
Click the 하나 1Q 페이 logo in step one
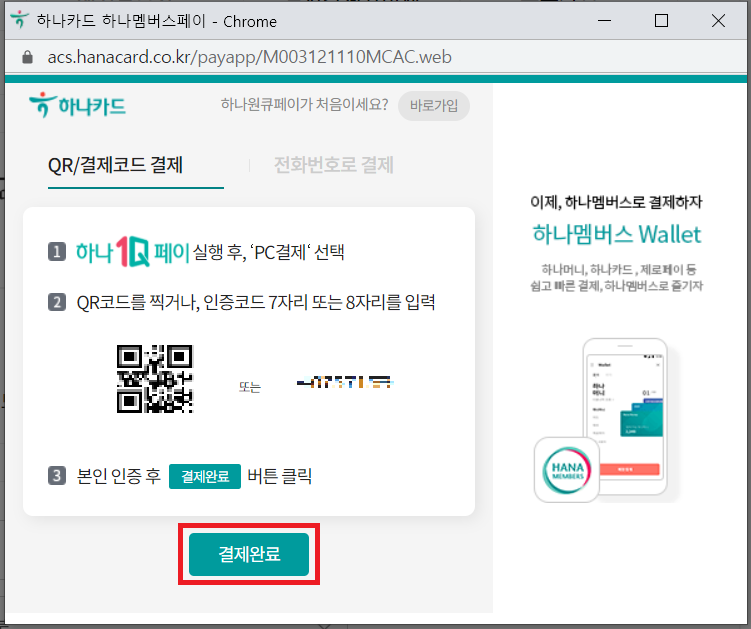pyautogui.click(x=133, y=252)
